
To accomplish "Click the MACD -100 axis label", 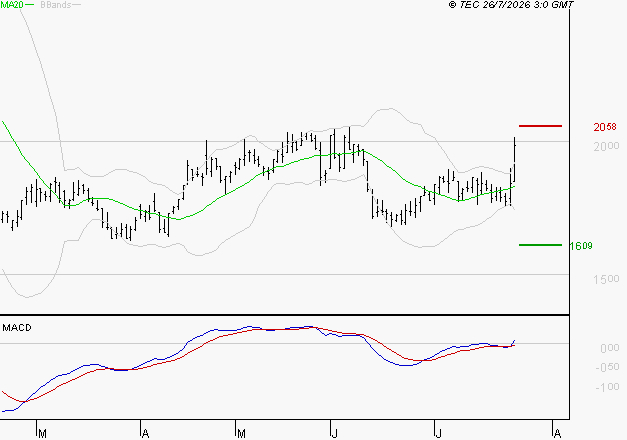I will click(x=607, y=387).
